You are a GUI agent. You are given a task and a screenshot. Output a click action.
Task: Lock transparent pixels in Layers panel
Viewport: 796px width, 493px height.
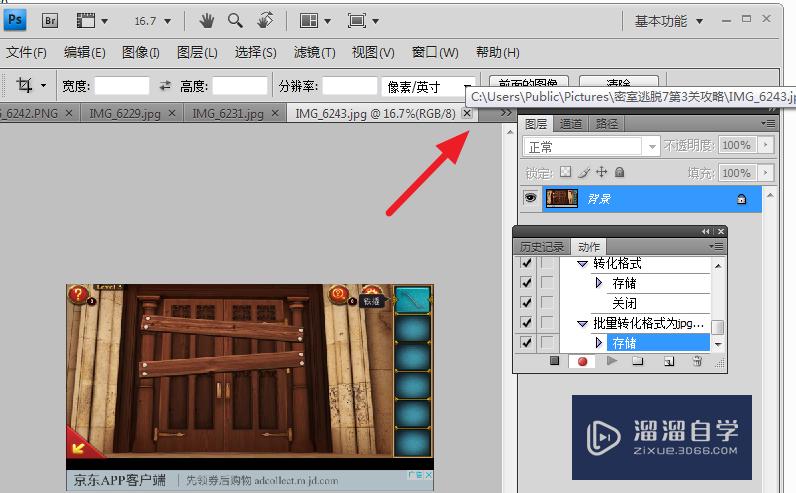566,172
